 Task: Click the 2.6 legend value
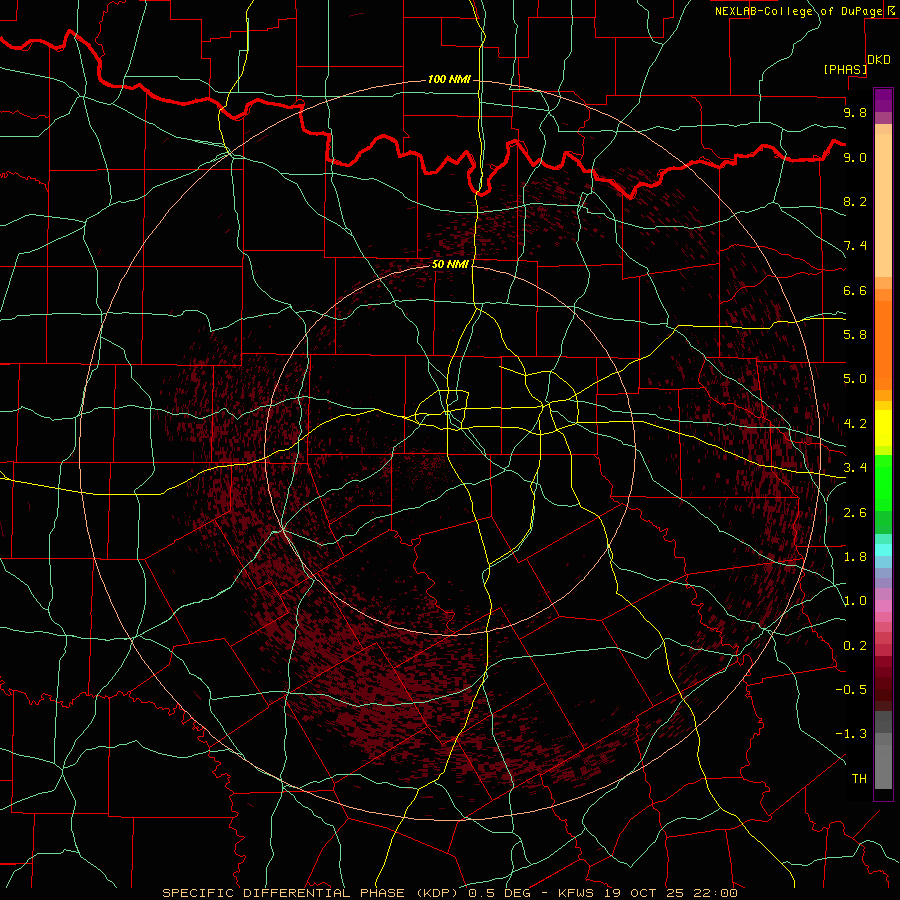(x=855, y=513)
